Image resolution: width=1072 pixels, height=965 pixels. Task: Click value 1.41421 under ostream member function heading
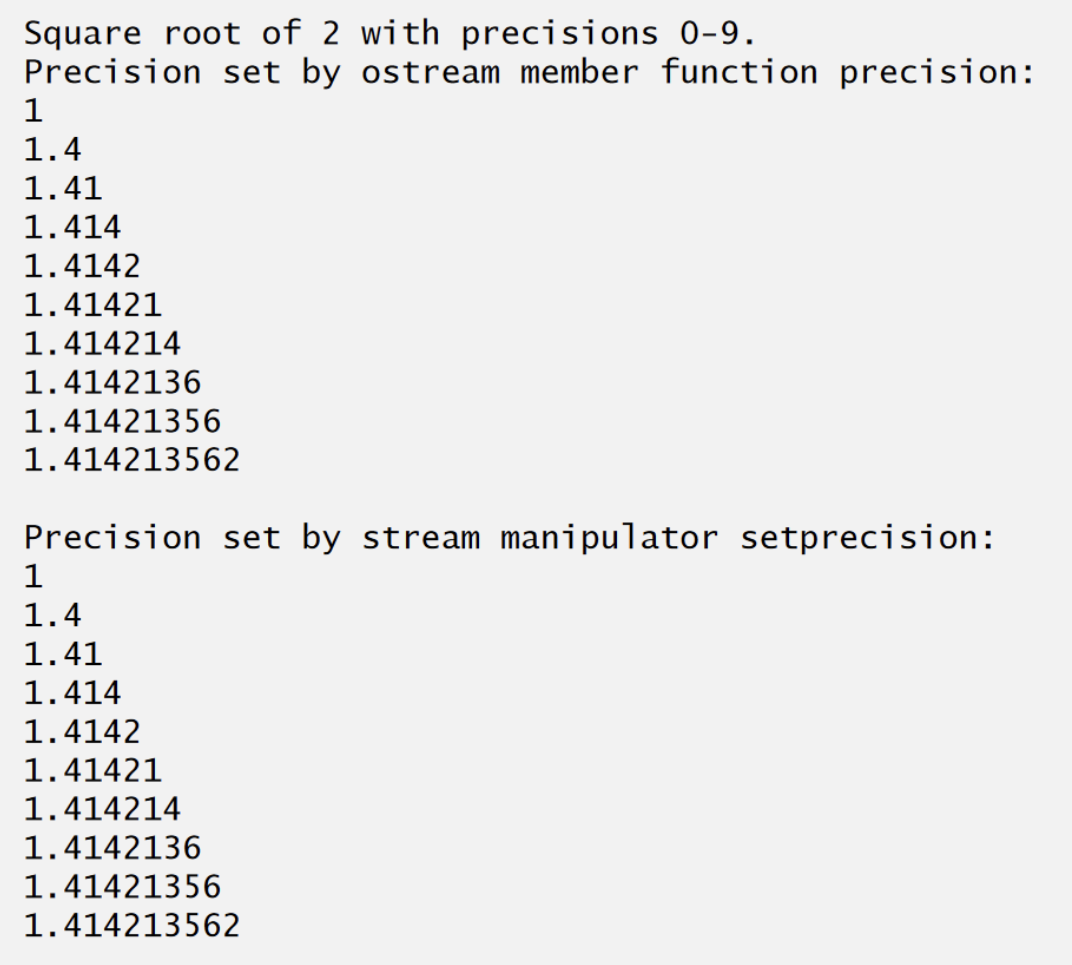(92, 305)
